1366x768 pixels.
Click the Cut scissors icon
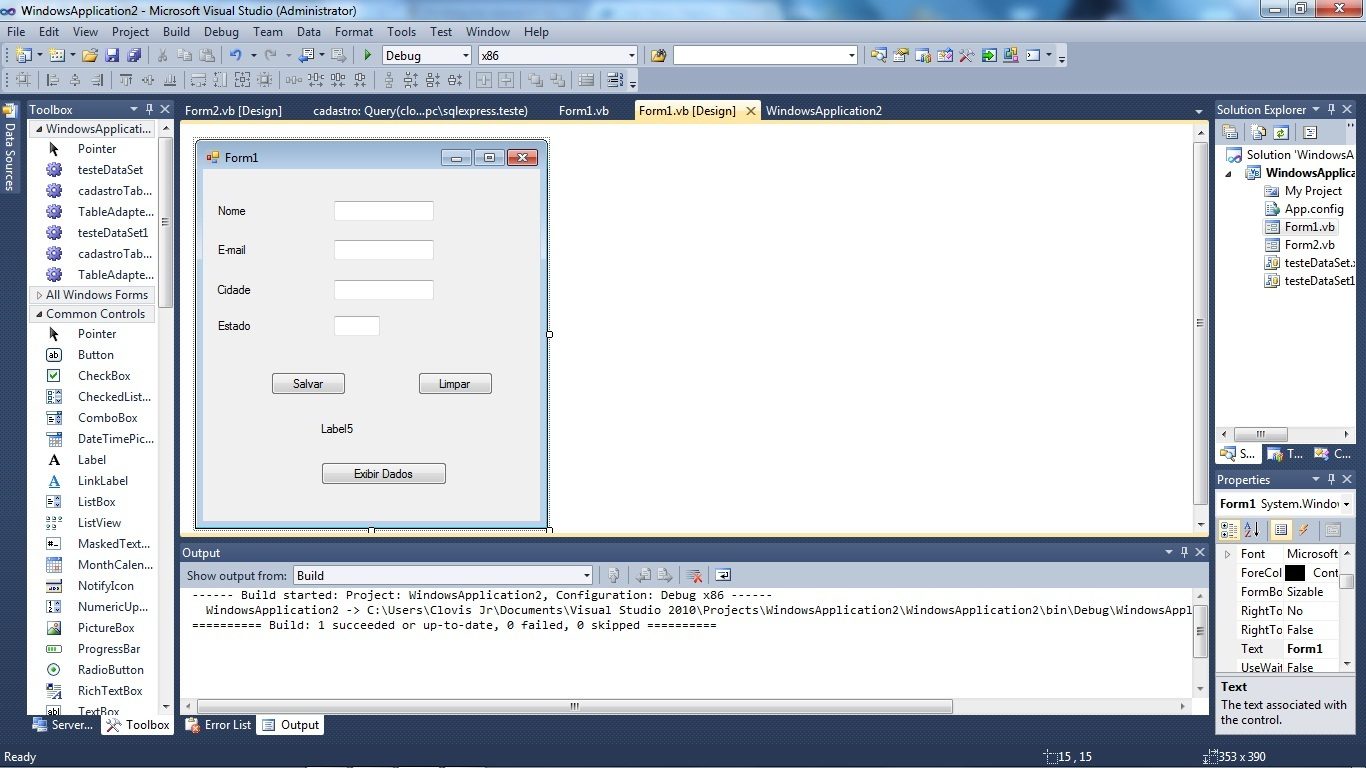162,55
